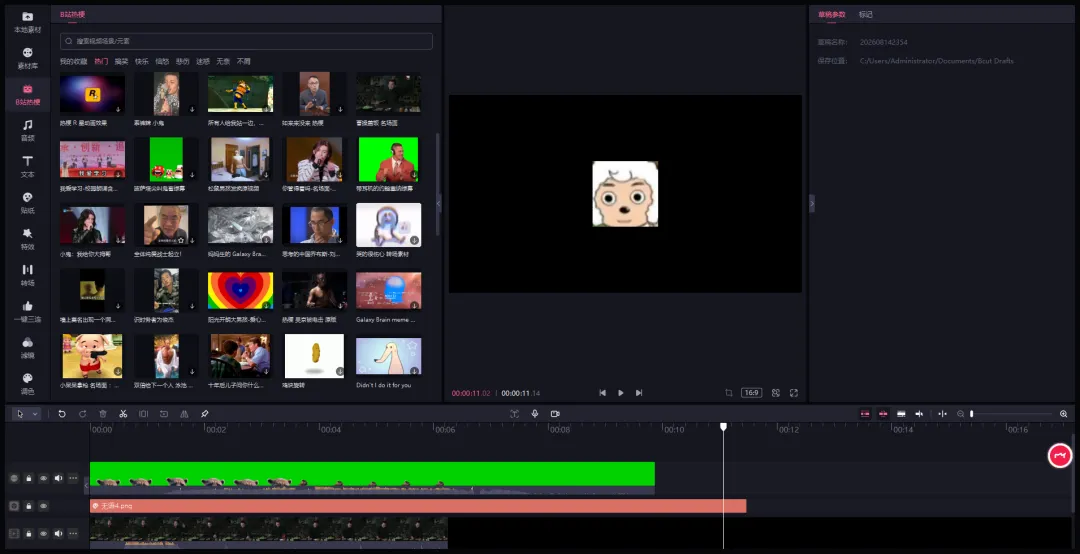The width and height of the screenshot is (1080, 554).
Task: Click the trash delete icon in timeline toolbar
Action: click(103, 413)
